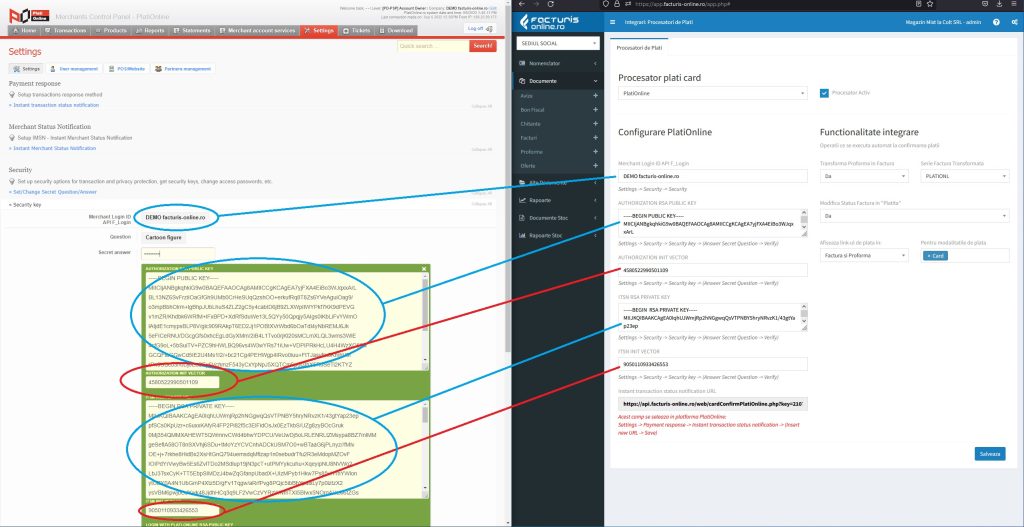Click the Log off button
This screenshot has width=1024, height=527.
(480, 28)
